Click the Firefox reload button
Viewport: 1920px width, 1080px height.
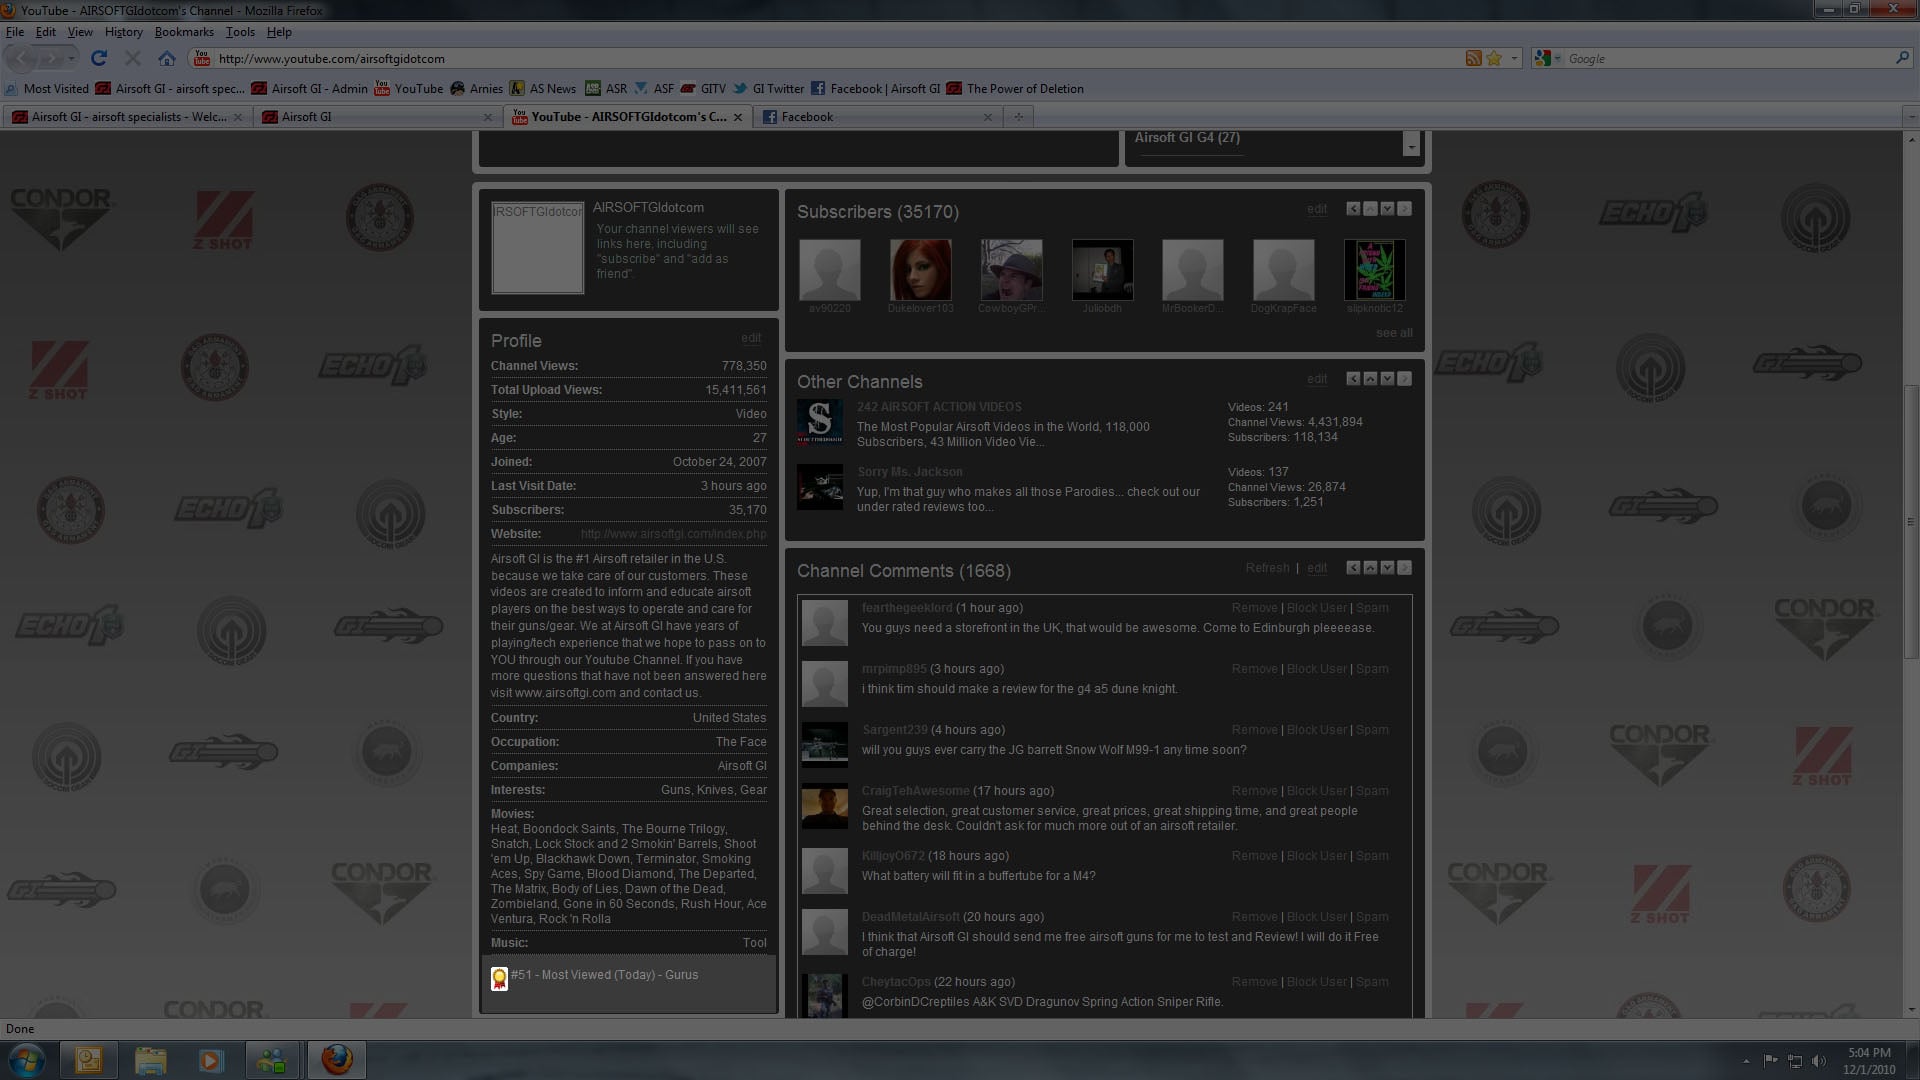pos(99,58)
